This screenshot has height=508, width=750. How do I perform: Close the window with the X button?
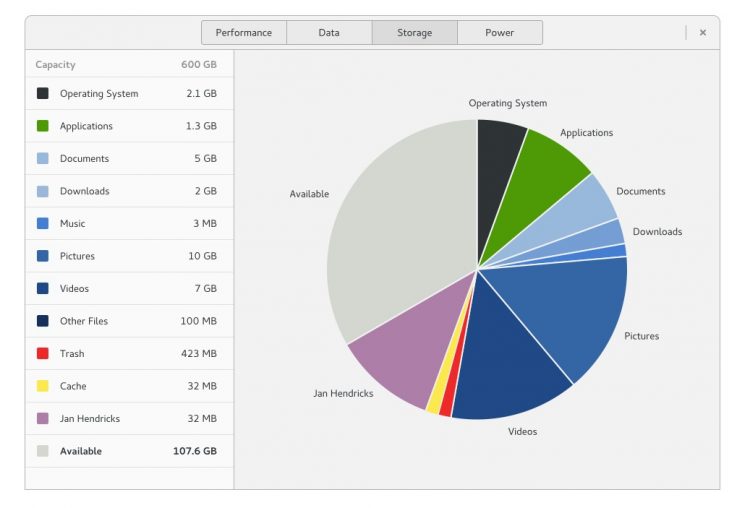pyautogui.click(x=703, y=33)
